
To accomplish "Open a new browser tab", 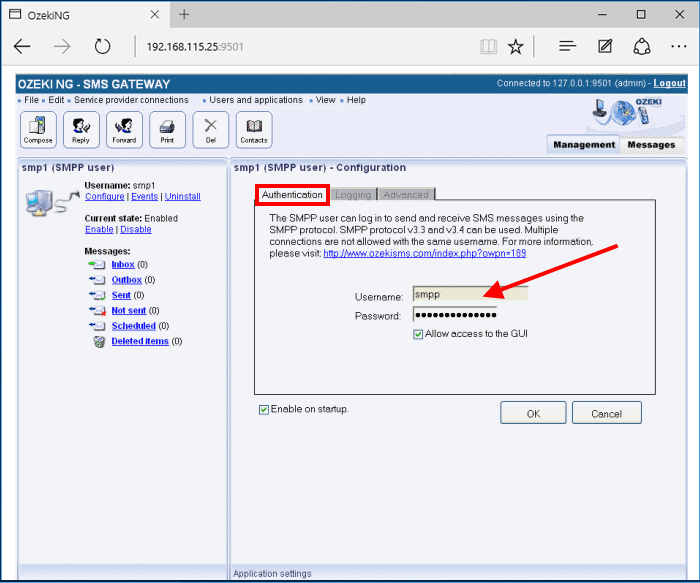I will (x=184, y=15).
